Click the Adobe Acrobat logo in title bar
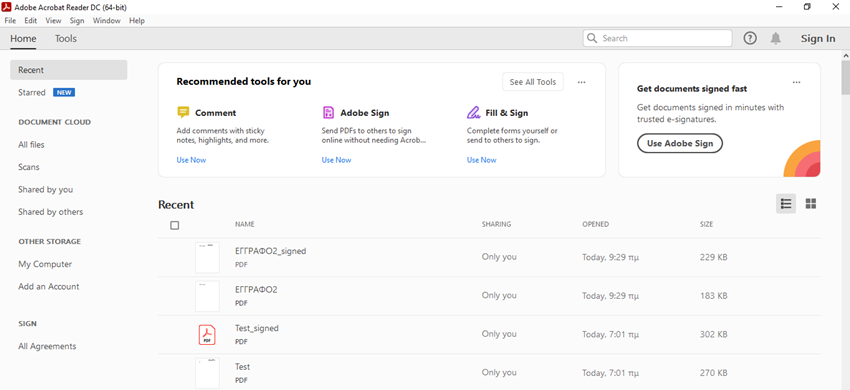Screen dimensions: 850x390 pyautogui.click(x=7, y=7)
